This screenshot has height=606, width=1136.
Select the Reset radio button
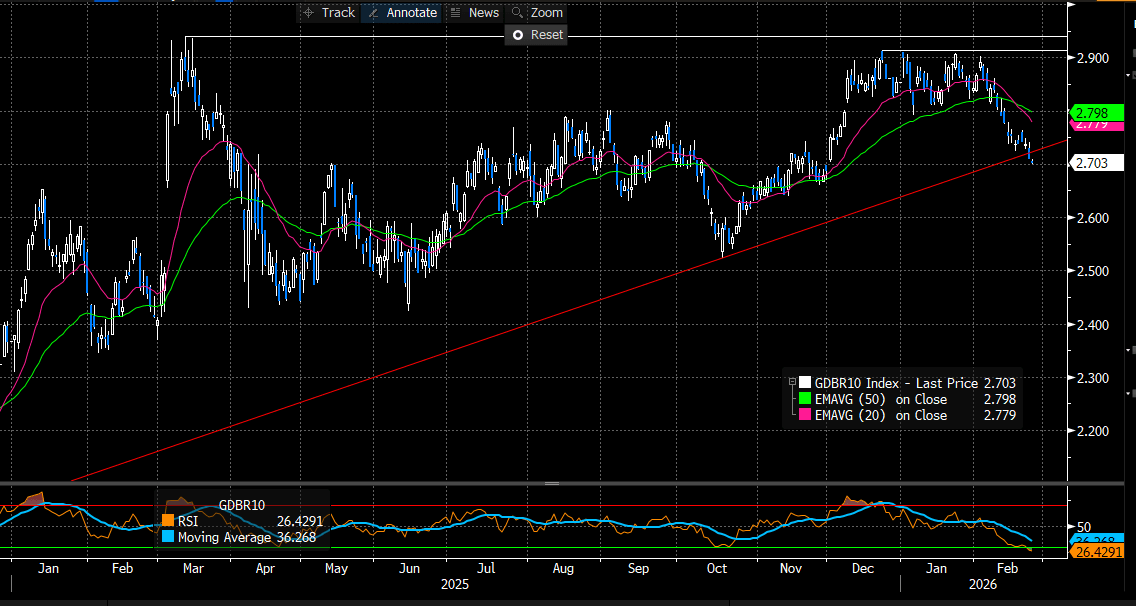coord(518,35)
